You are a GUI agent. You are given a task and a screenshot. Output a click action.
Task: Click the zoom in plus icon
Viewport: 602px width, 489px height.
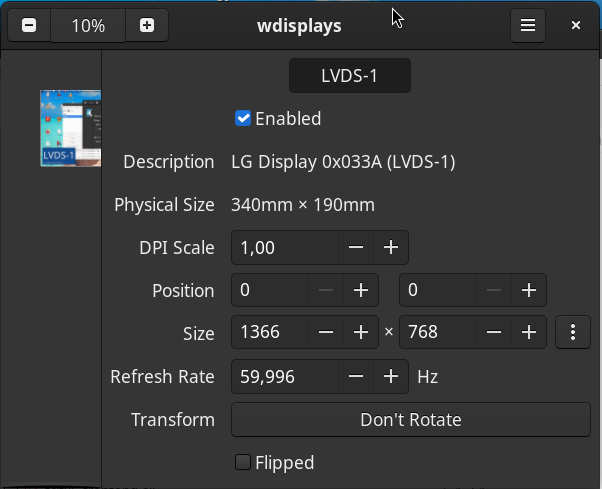pos(147,26)
